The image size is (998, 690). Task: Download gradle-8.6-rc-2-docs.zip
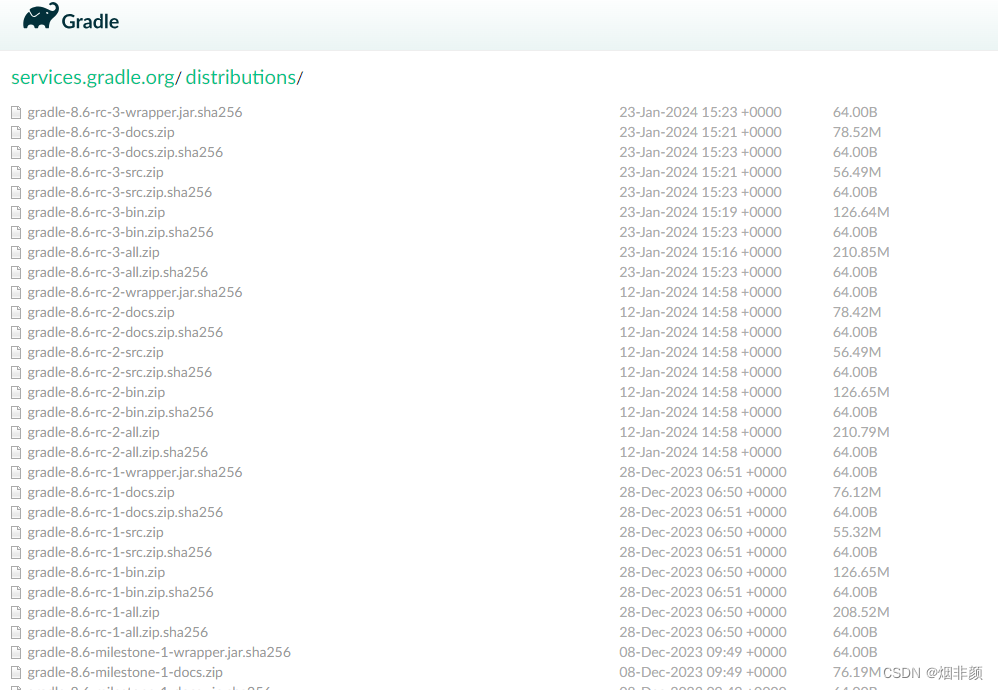[x=101, y=313]
